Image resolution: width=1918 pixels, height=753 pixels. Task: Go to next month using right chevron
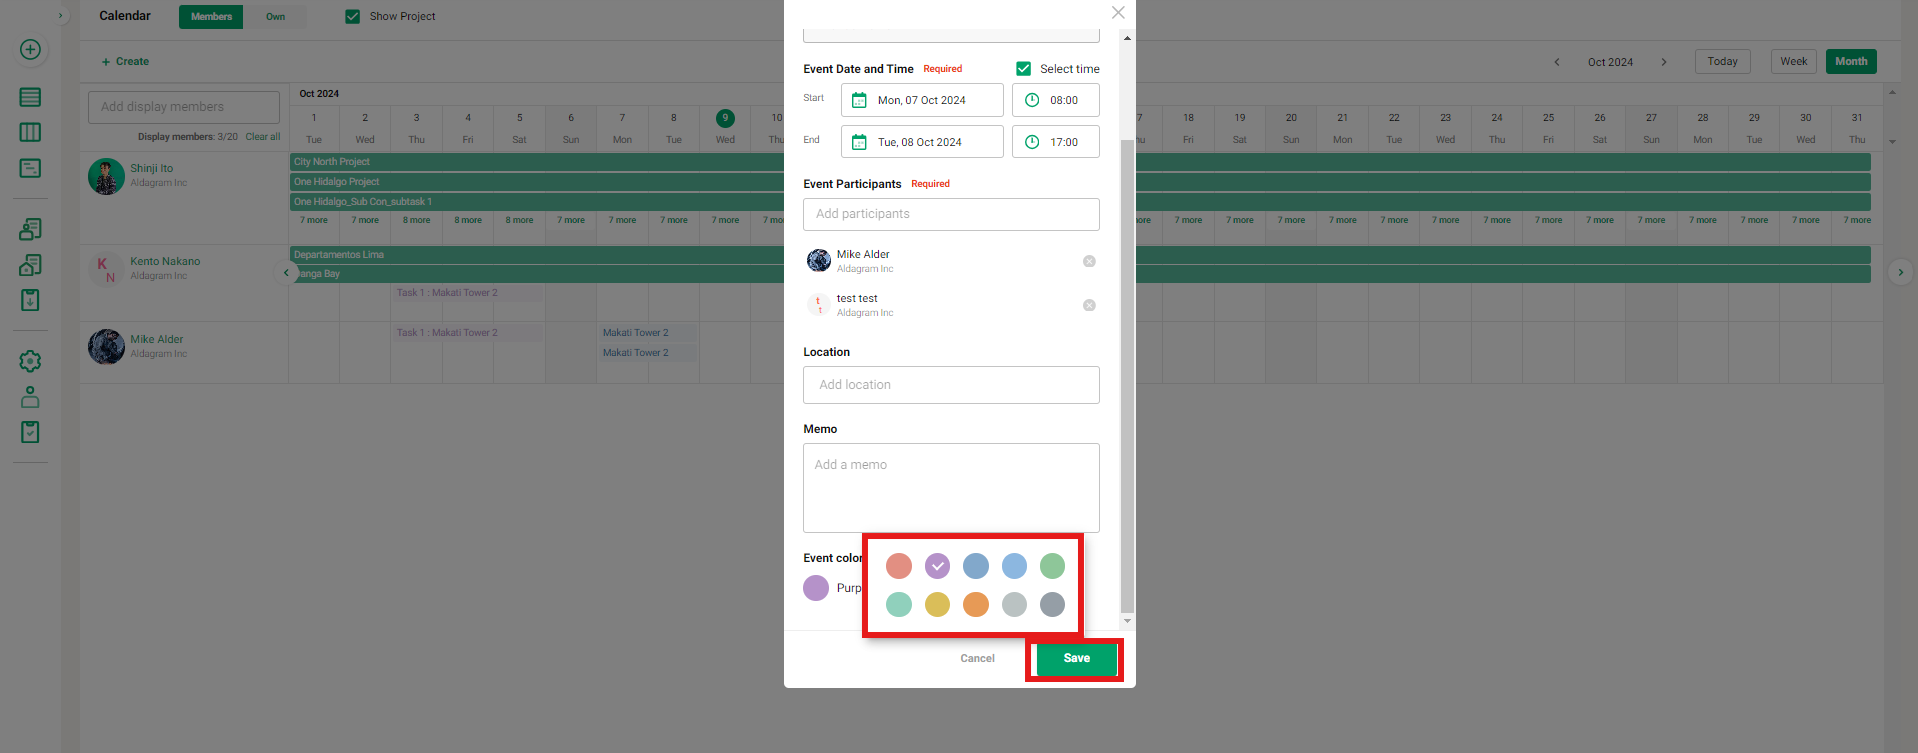(x=1664, y=62)
